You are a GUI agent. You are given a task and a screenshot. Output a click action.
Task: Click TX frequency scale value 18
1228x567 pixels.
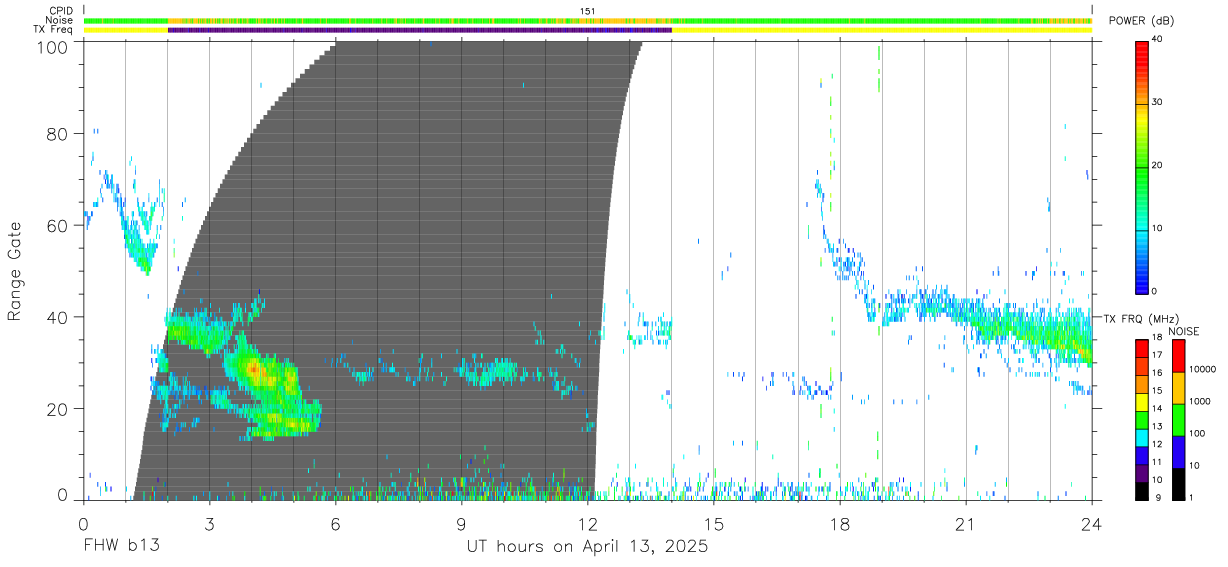1157,337
